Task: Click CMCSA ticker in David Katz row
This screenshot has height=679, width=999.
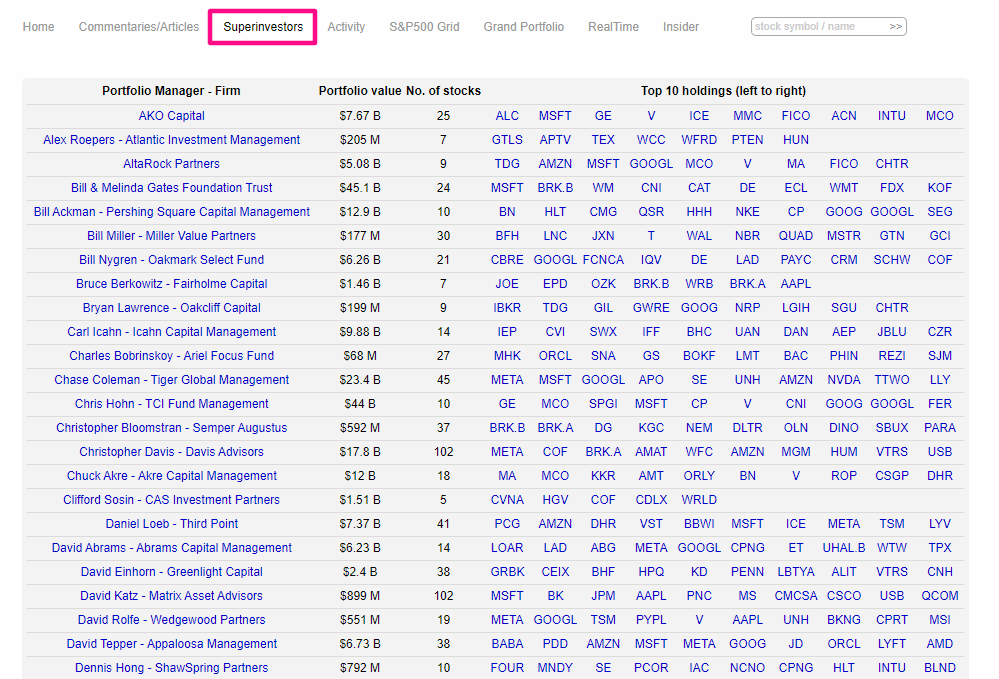Action: coord(796,596)
